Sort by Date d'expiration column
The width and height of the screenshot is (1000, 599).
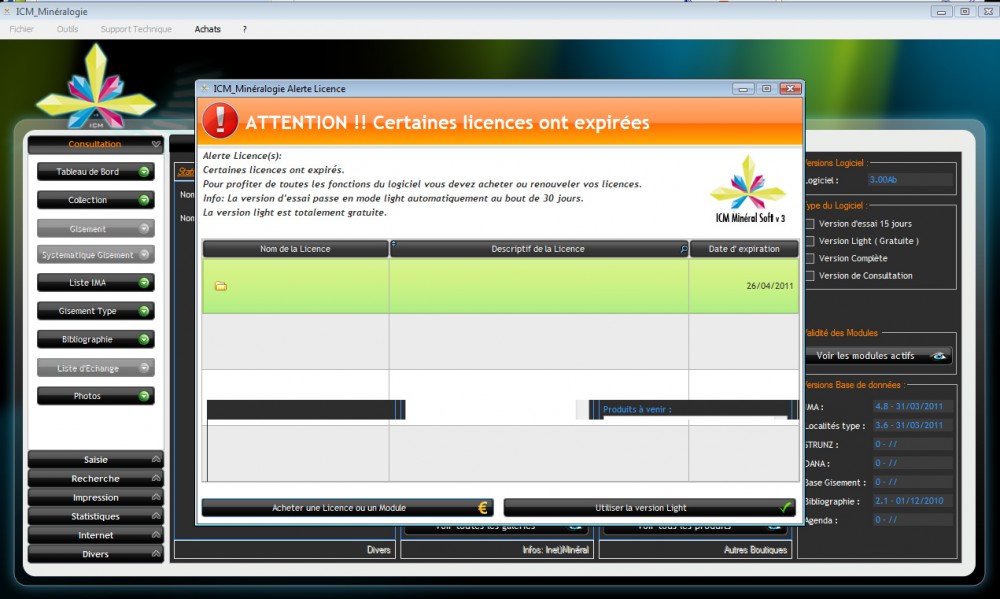point(744,249)
